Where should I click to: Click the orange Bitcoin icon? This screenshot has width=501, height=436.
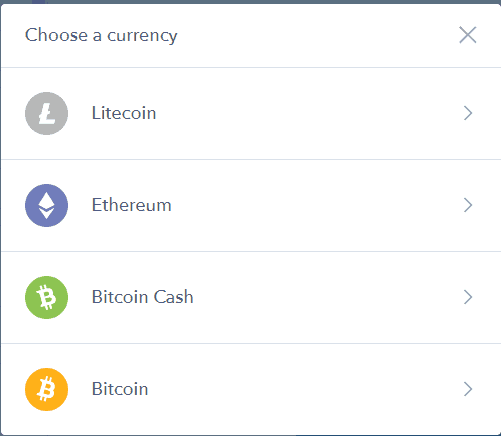pos(46,389)
